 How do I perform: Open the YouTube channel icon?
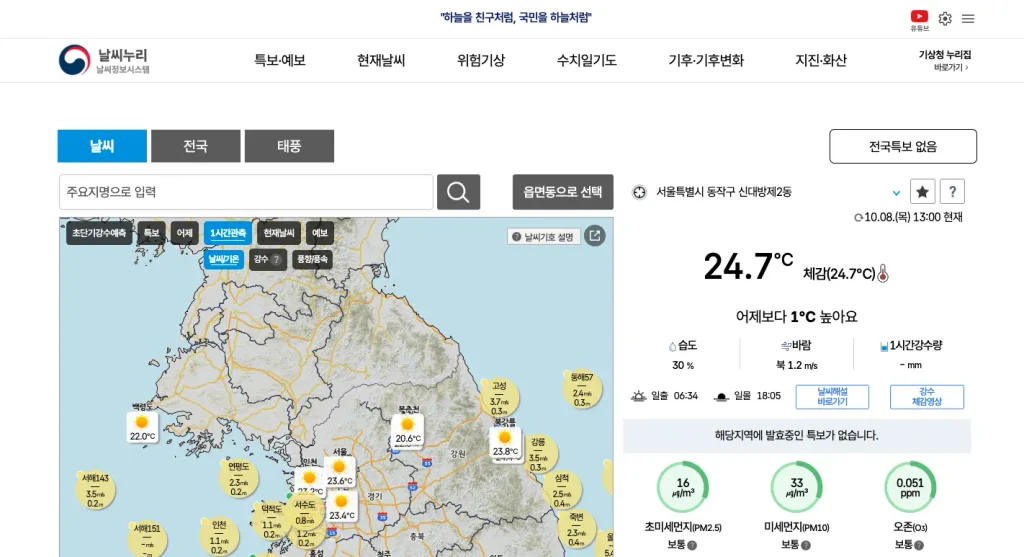(x=919, y=20)
